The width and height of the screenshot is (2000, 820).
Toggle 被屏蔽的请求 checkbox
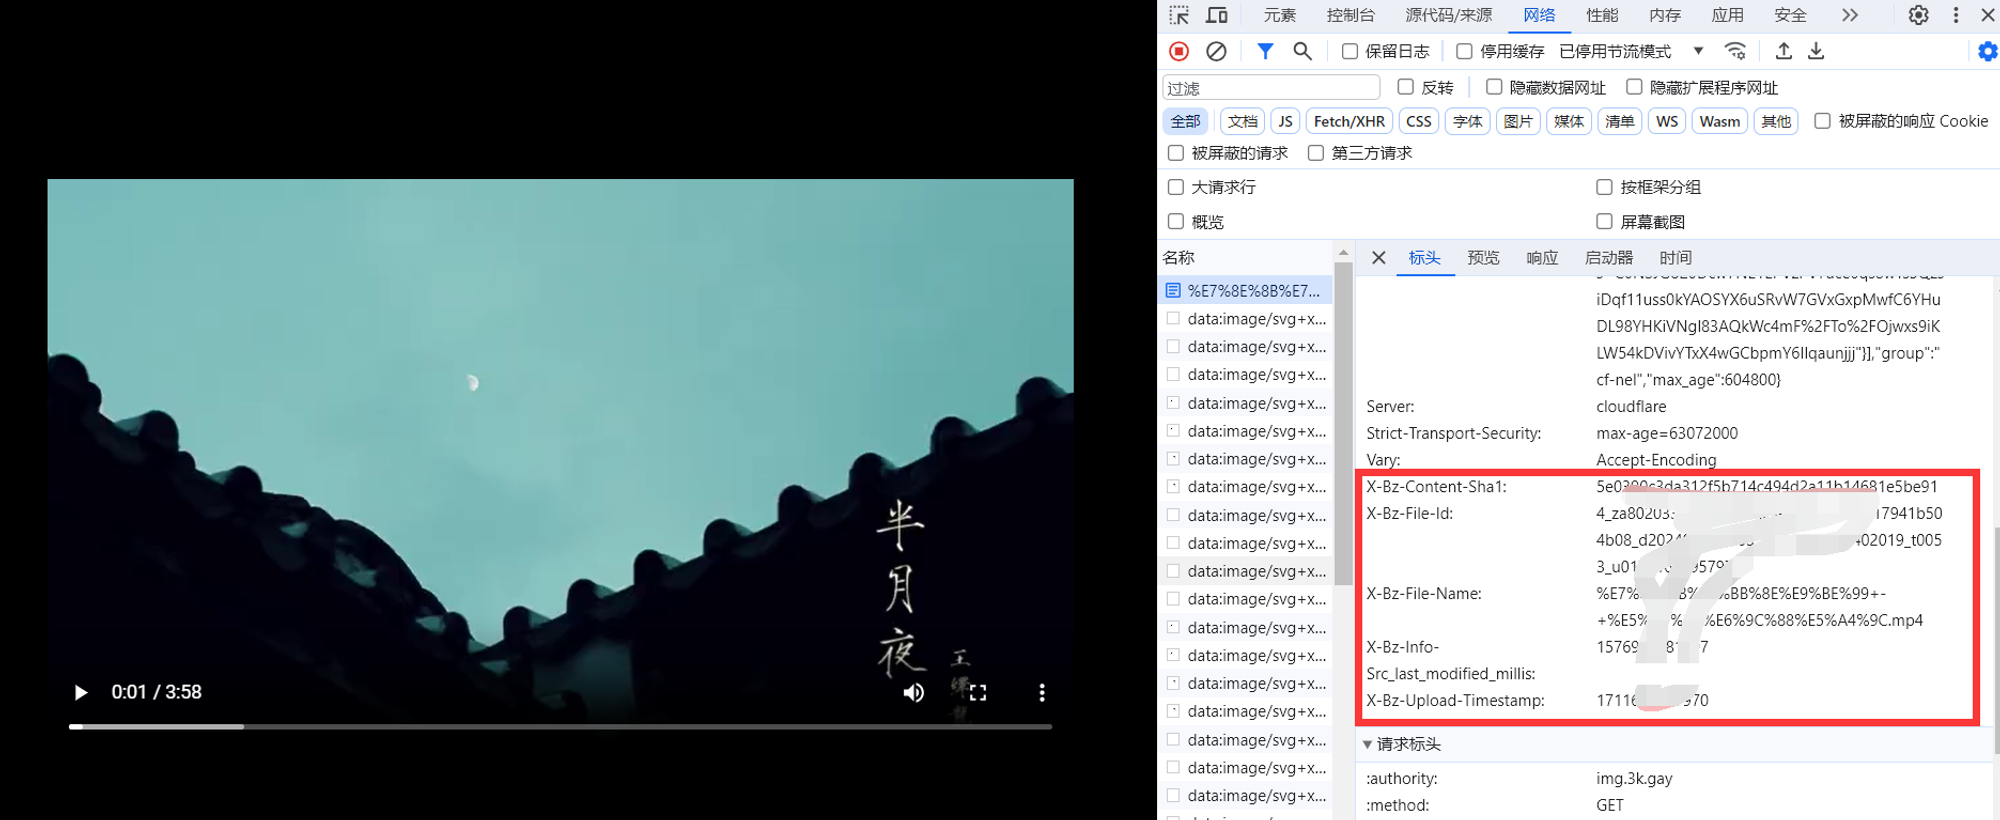1176,153
